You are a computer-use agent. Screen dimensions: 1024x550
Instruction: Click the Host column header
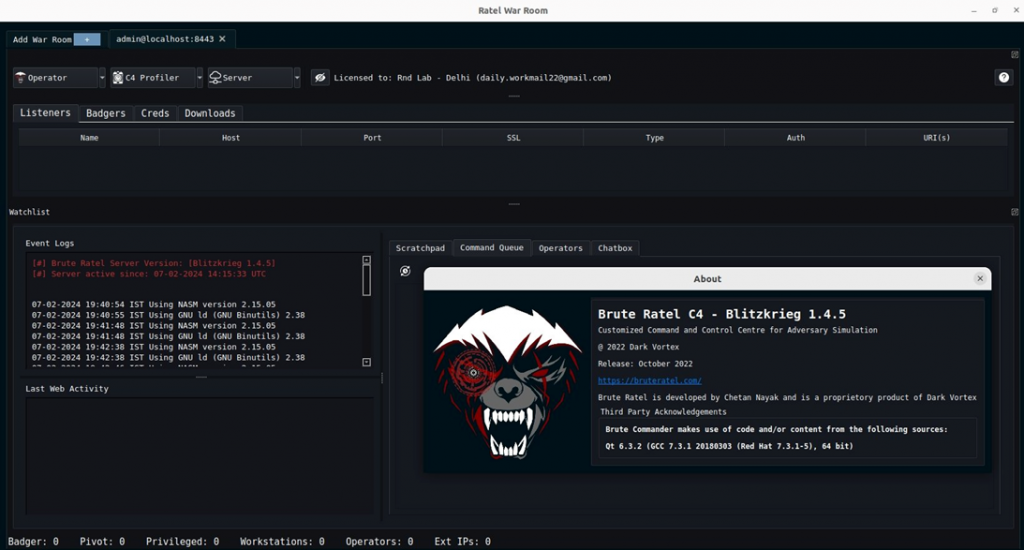tap(231, 138)
